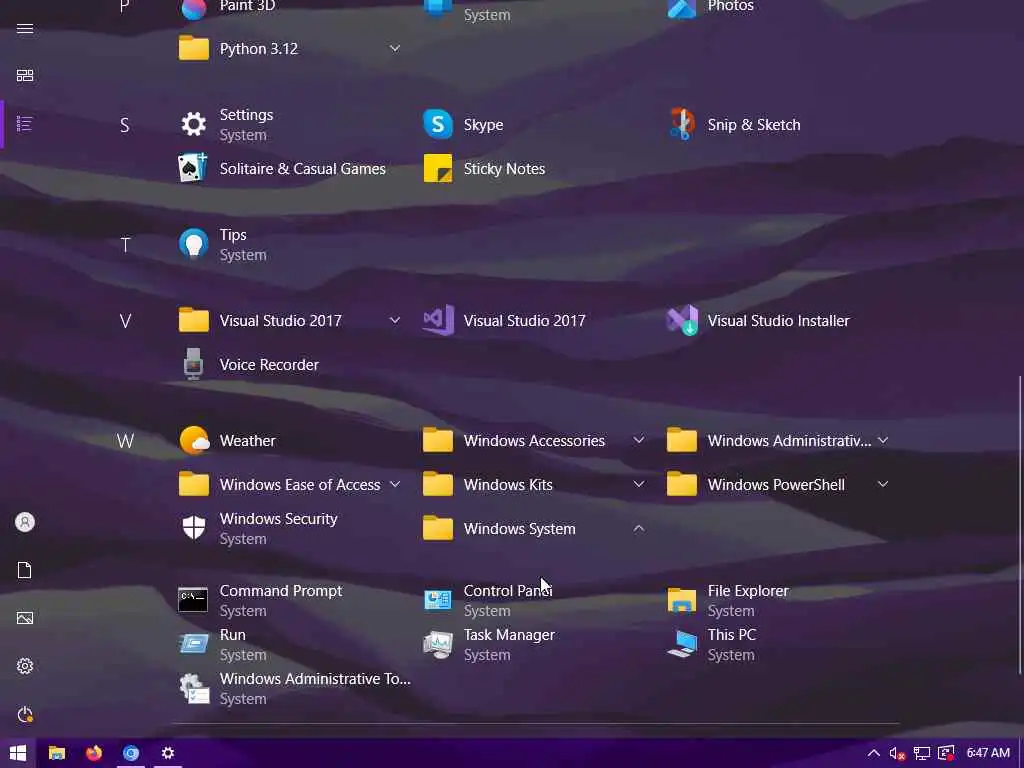This screenshot has height=768, width=1024.
Task: Launch Visual Studio 2017 application
Action: [x=535, y=321]
